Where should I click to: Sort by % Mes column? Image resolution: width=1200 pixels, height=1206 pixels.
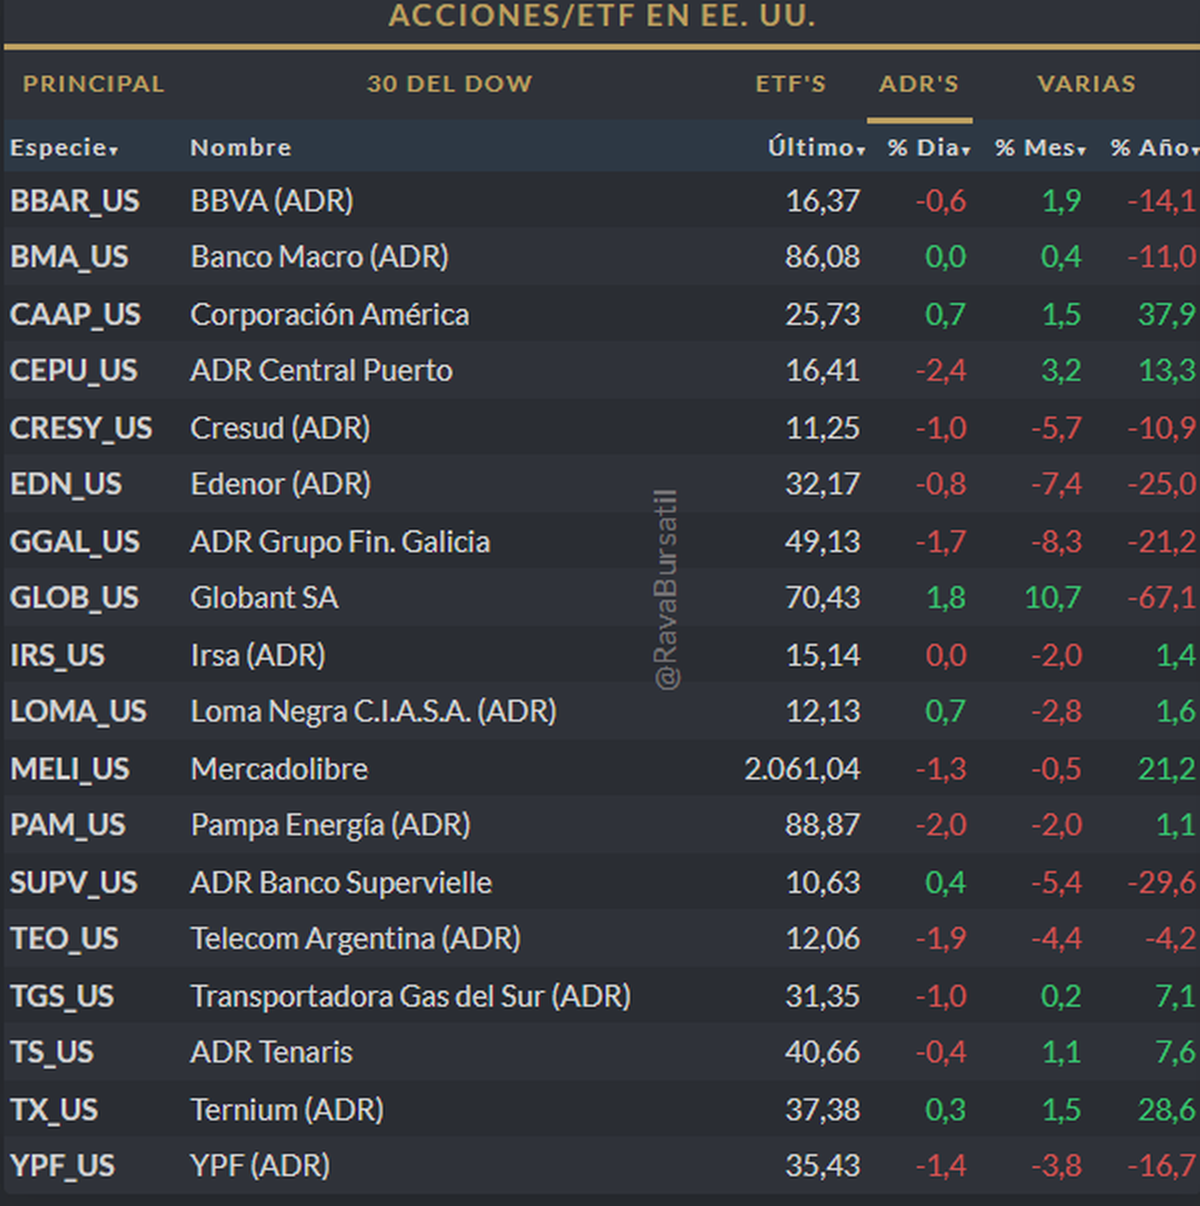tap(1040, 148)
